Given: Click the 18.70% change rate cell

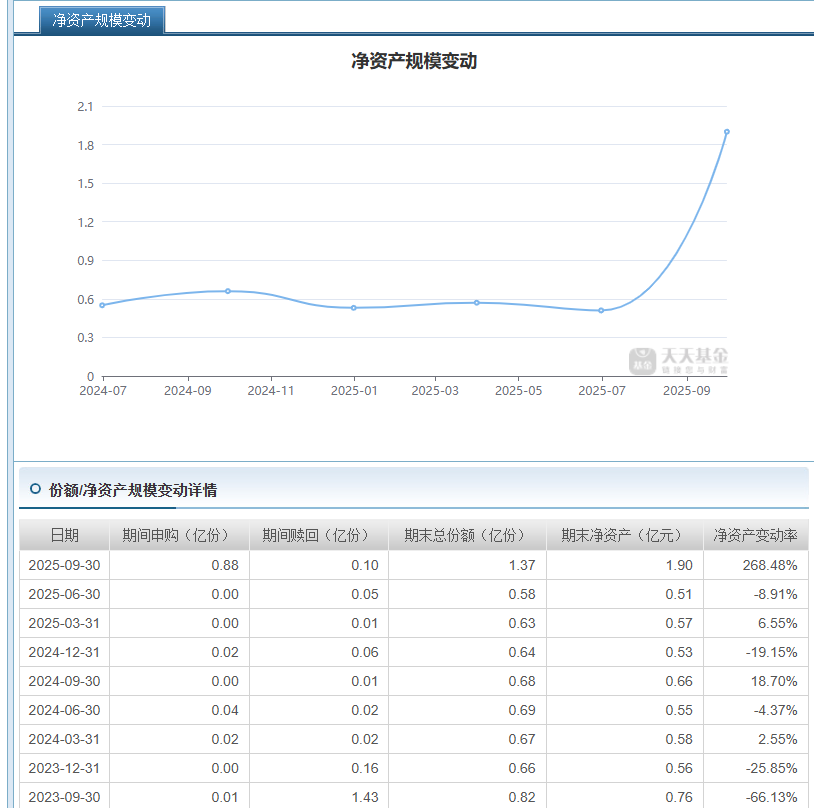Looking at the screenshot, I should pos(755,681).
